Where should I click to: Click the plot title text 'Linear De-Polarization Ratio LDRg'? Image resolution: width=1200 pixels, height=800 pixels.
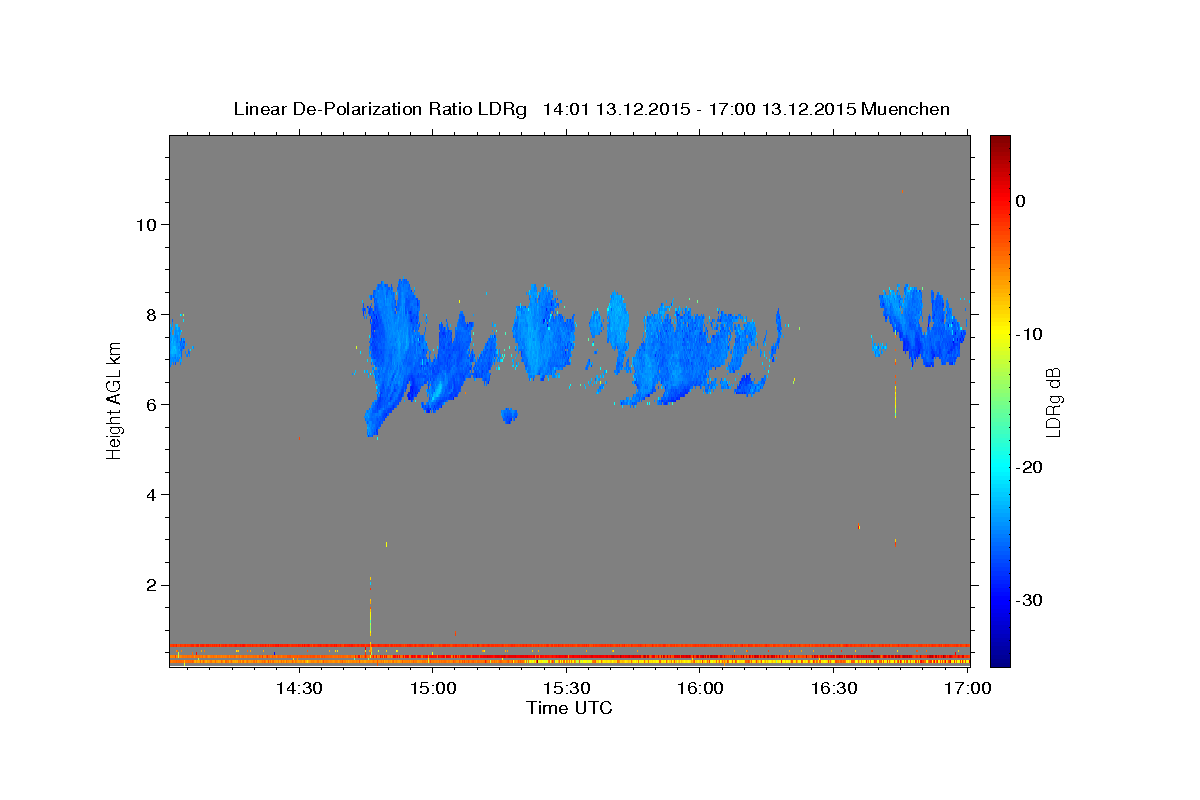379,109
